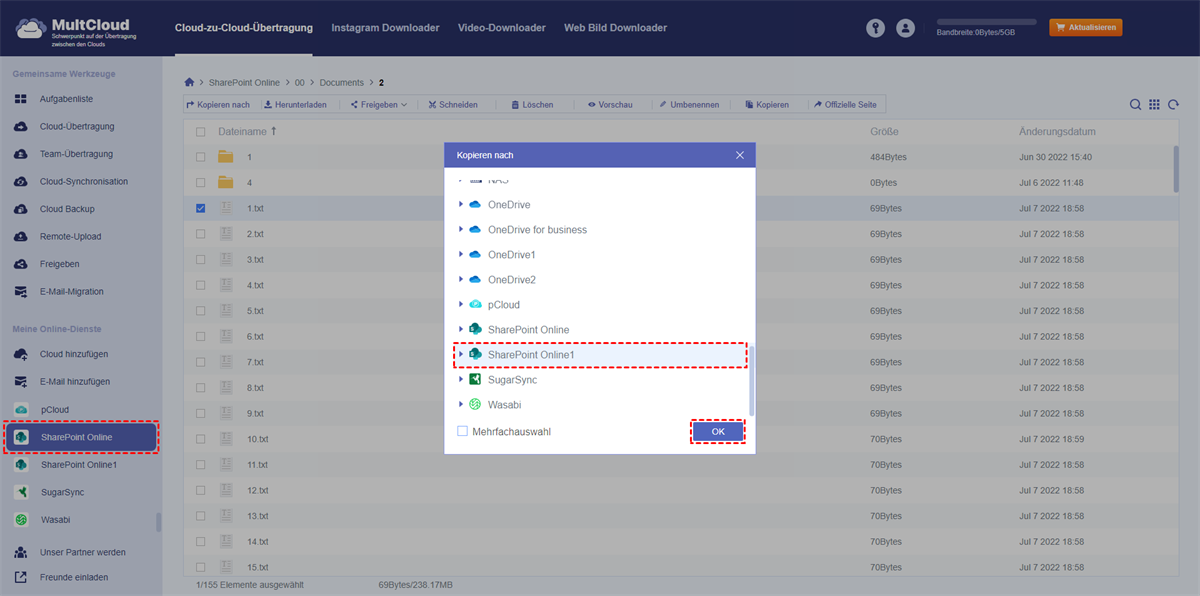The width and height of the screenshot is (1200, 596).
Task: Check the box for 11.txt
Action: click(x=201, y=465)
